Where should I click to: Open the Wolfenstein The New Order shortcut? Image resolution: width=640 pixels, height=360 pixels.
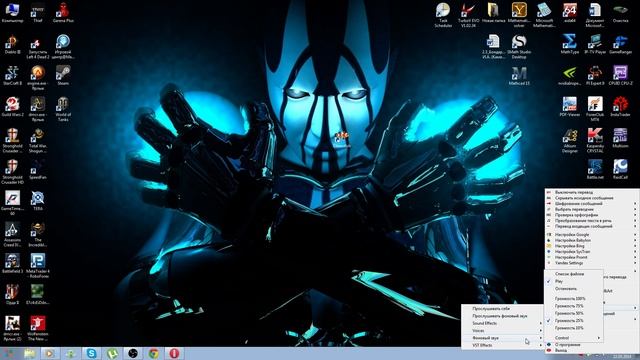38,328
